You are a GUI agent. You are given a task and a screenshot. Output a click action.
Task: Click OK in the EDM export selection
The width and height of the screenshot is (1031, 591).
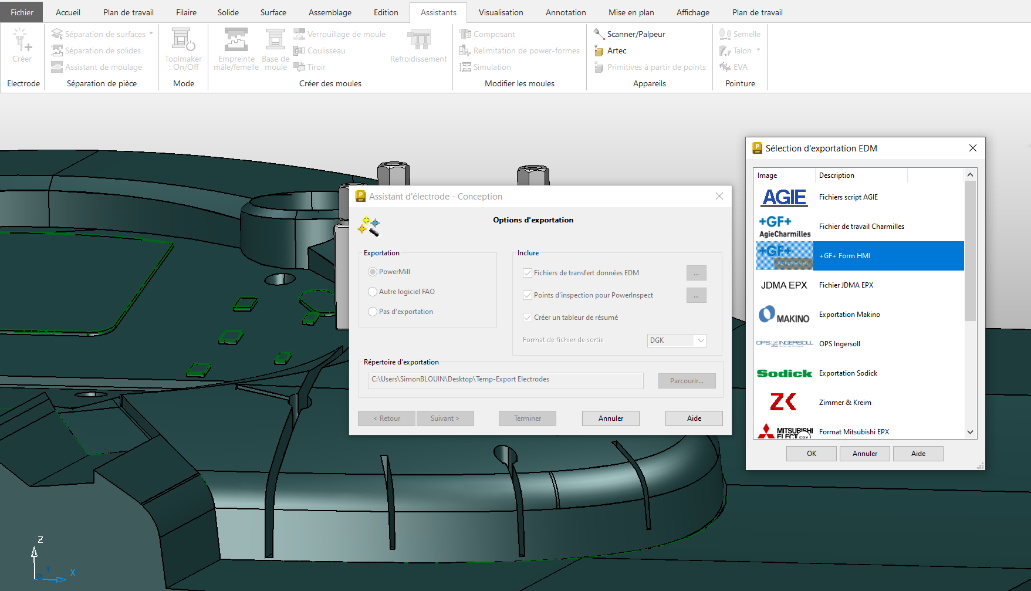click(811, 453)
